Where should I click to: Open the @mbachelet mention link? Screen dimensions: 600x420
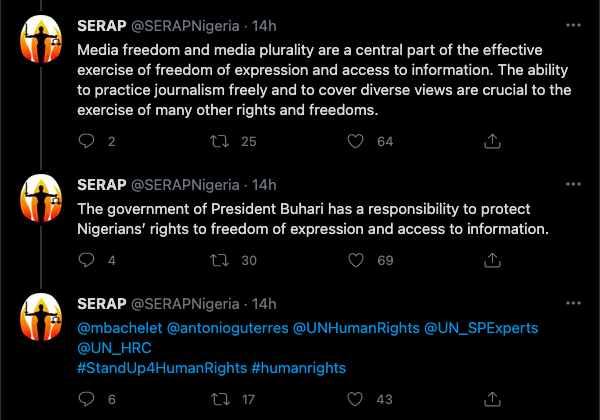[117, 328]
